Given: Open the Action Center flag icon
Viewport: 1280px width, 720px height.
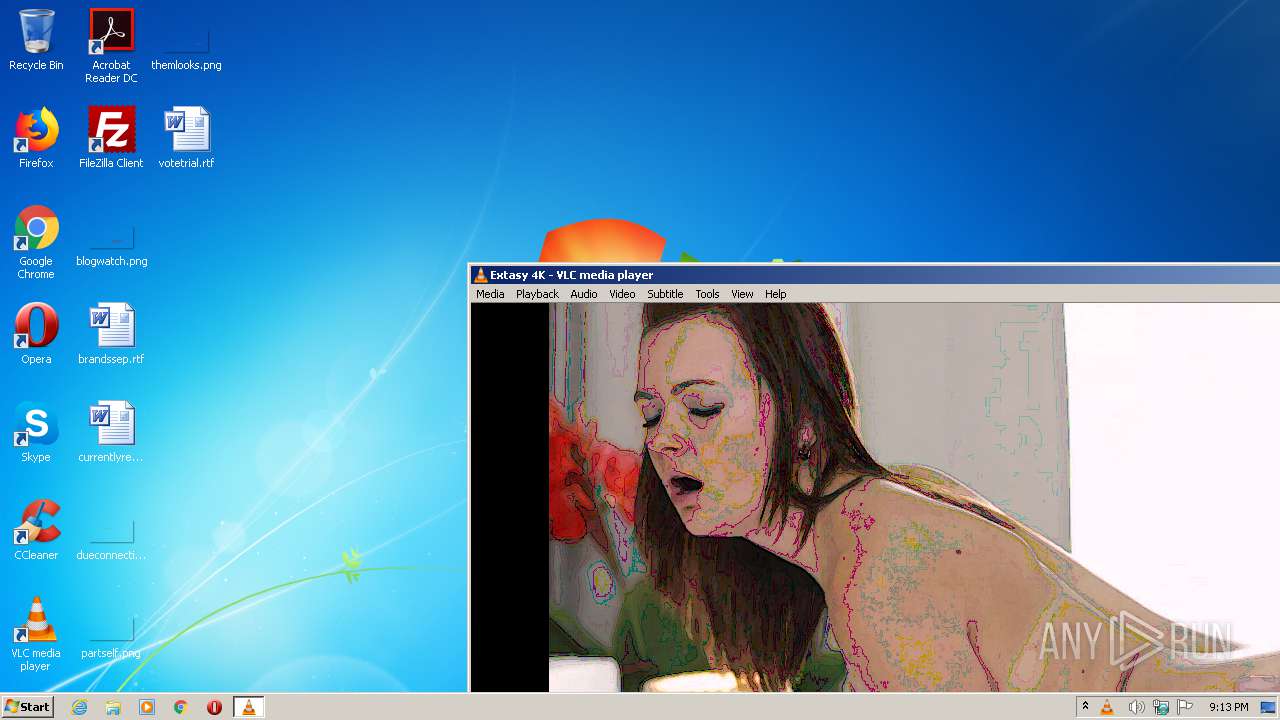Looking at the screenshot, I should [1185, 707].
